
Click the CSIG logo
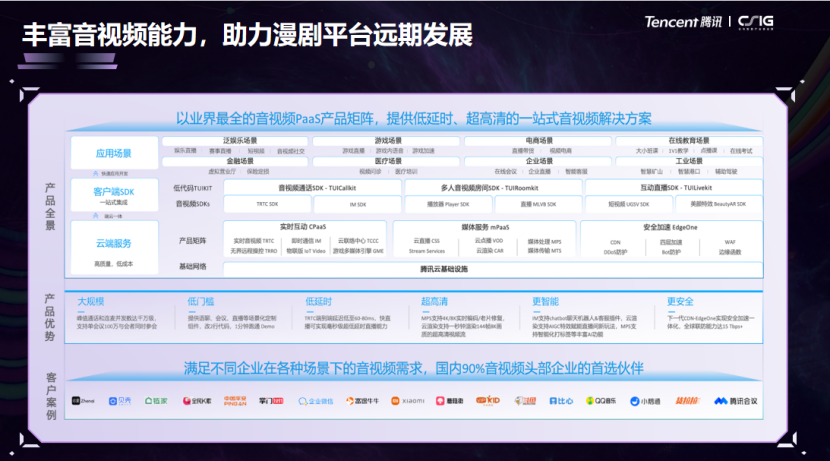(x=756, y=22)
